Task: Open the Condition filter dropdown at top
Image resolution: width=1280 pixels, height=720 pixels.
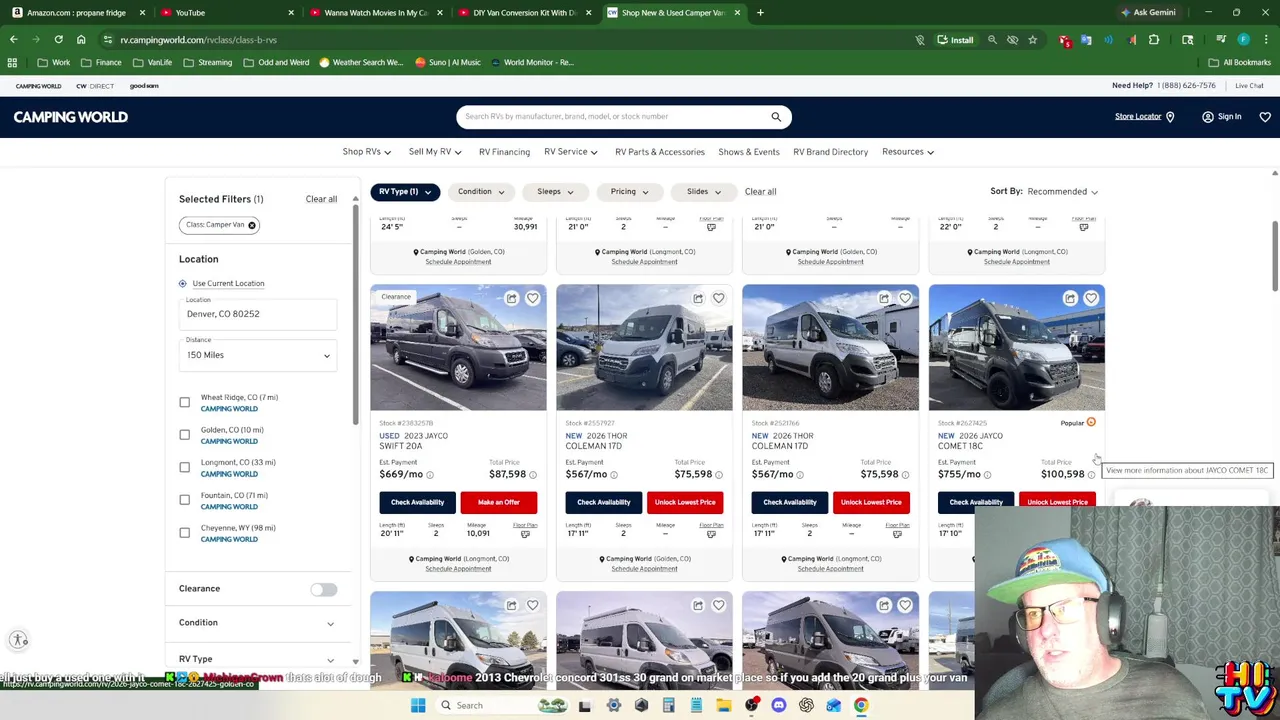Action: tap(481, 192)
